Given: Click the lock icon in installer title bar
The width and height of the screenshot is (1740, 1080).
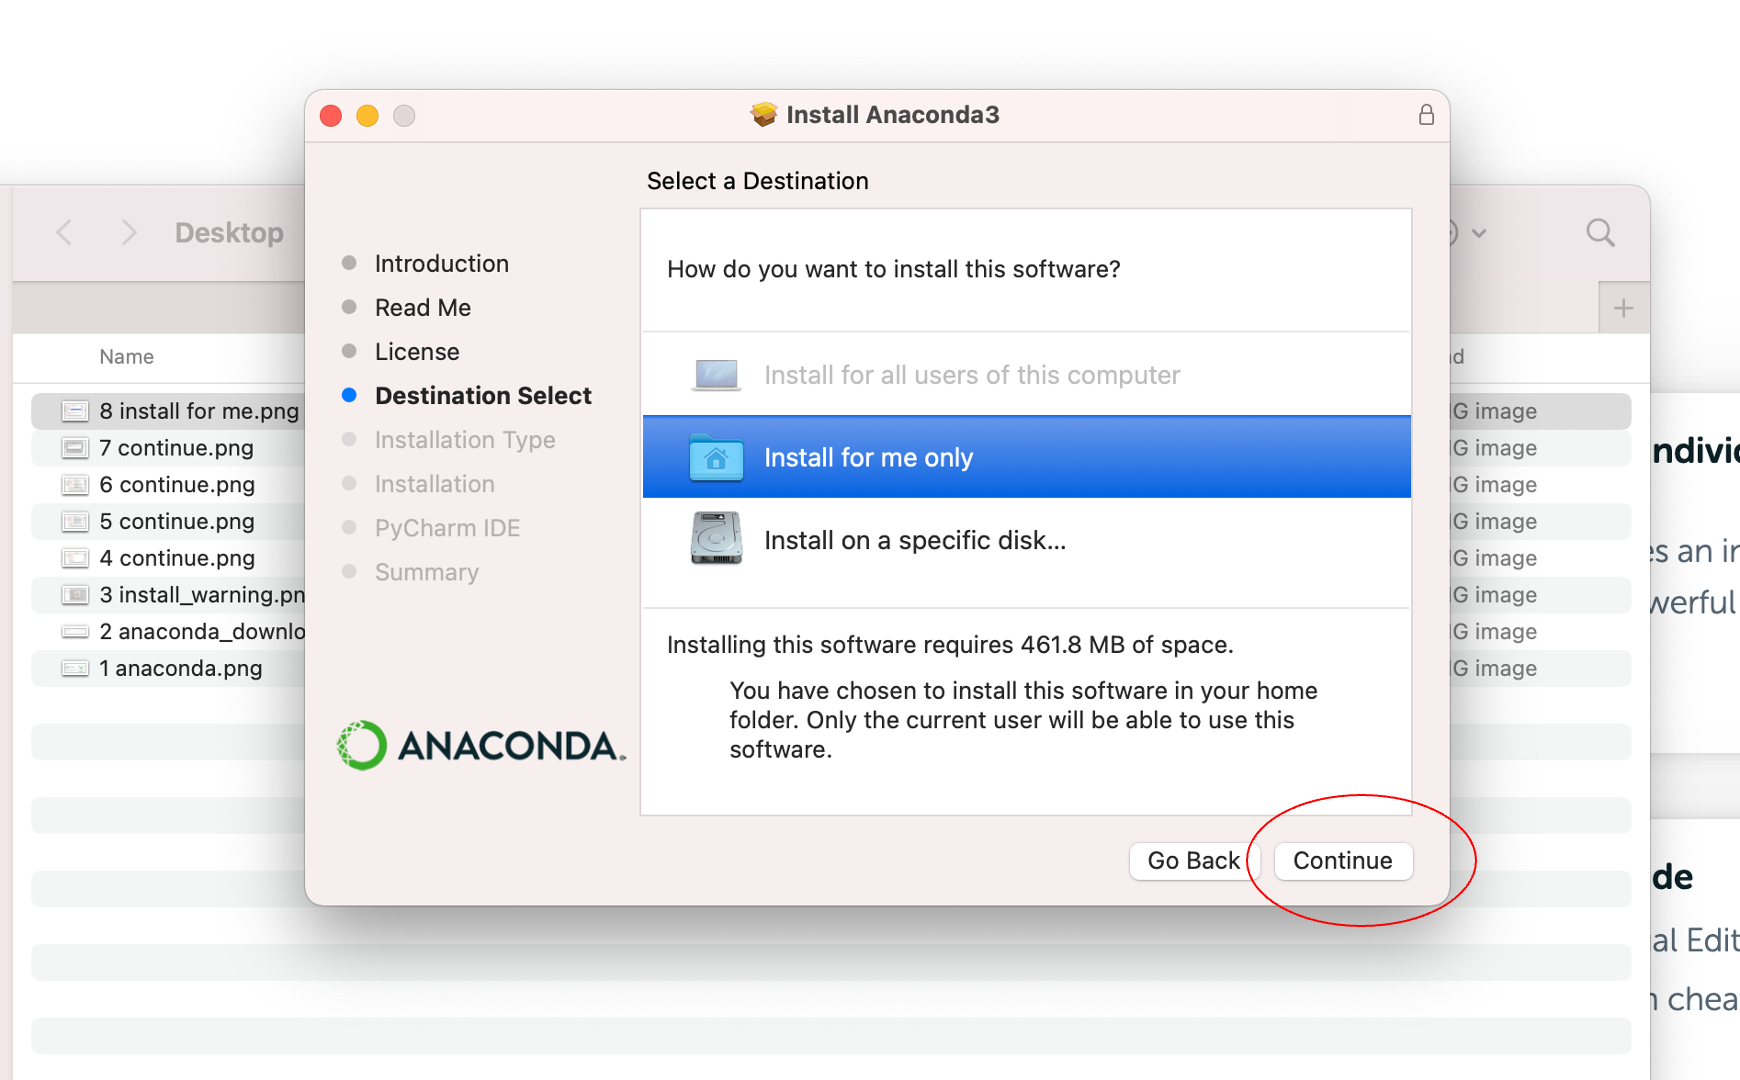Looking at the screenshot, I should (1427, 115).
